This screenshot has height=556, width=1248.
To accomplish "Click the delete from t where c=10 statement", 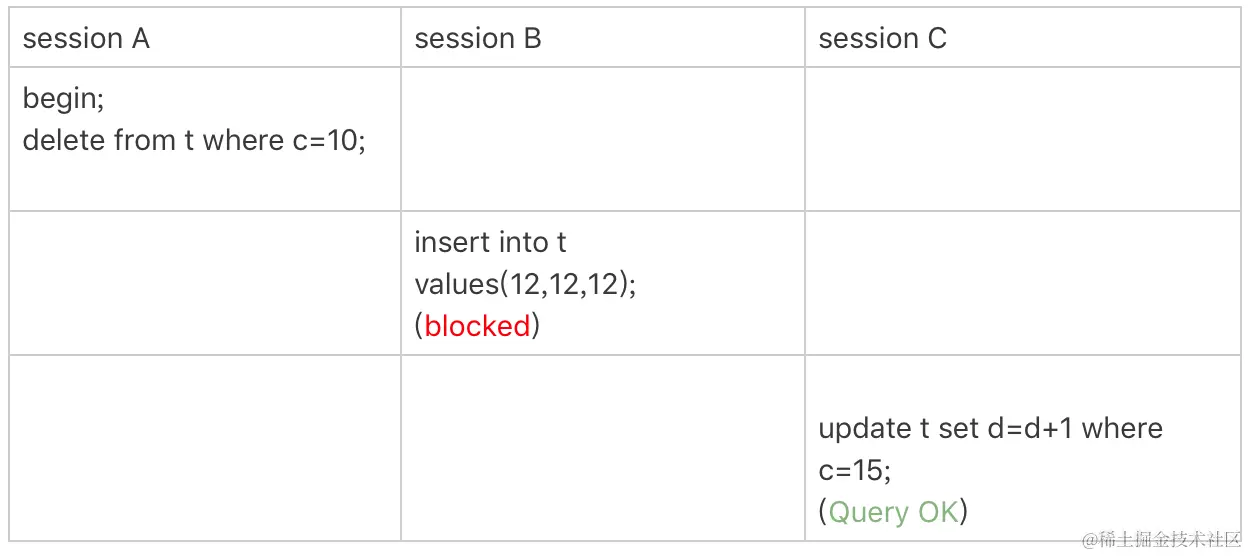I will [x=194, y=140].
